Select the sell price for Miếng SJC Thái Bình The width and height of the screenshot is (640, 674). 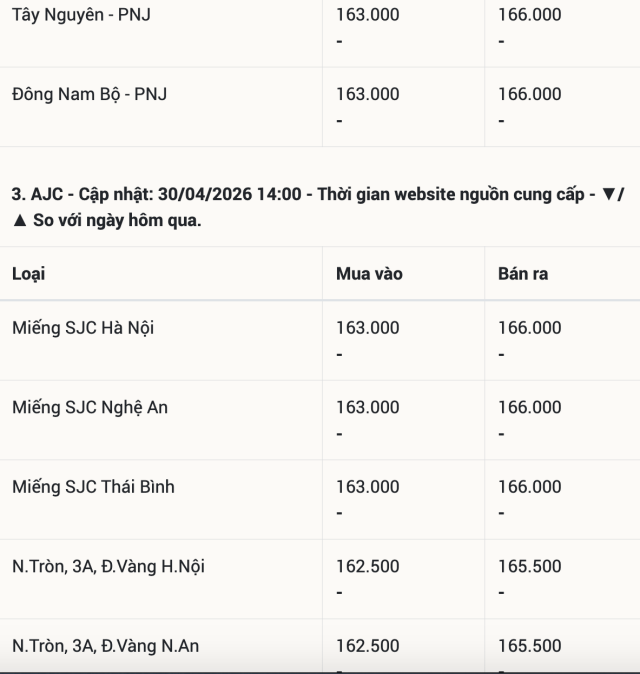530,487
